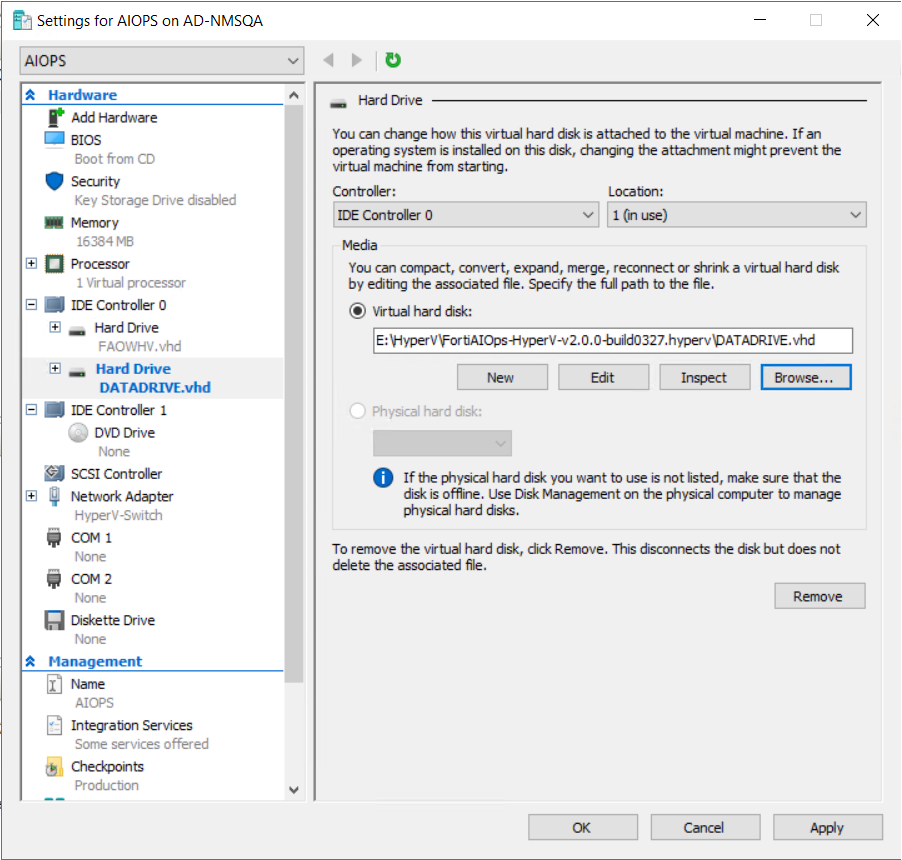Viewport: 902px width, 860px height.
Task: Click the back navigation arrow
Action: pos(328,60)
